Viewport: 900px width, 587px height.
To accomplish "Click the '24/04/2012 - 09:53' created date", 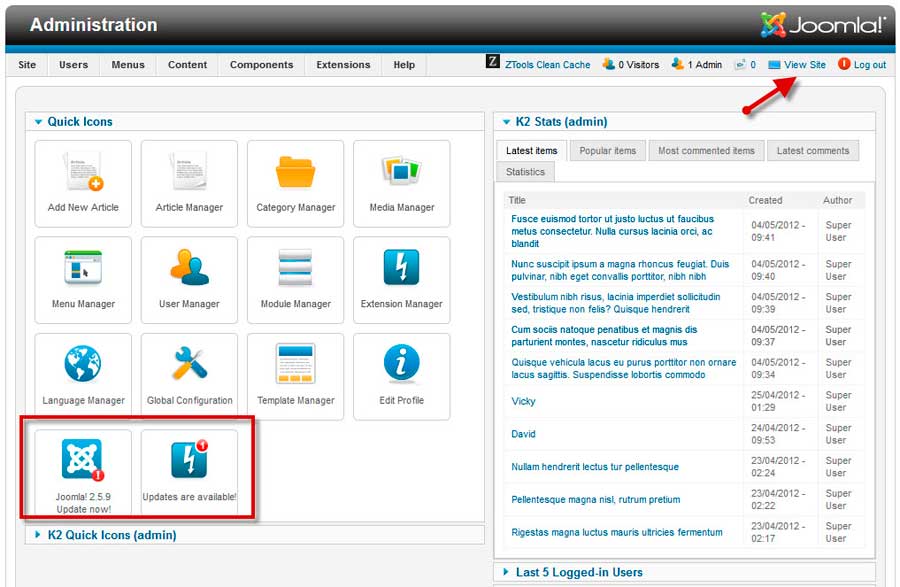I will pyautogui.click(x=778, y=434).
